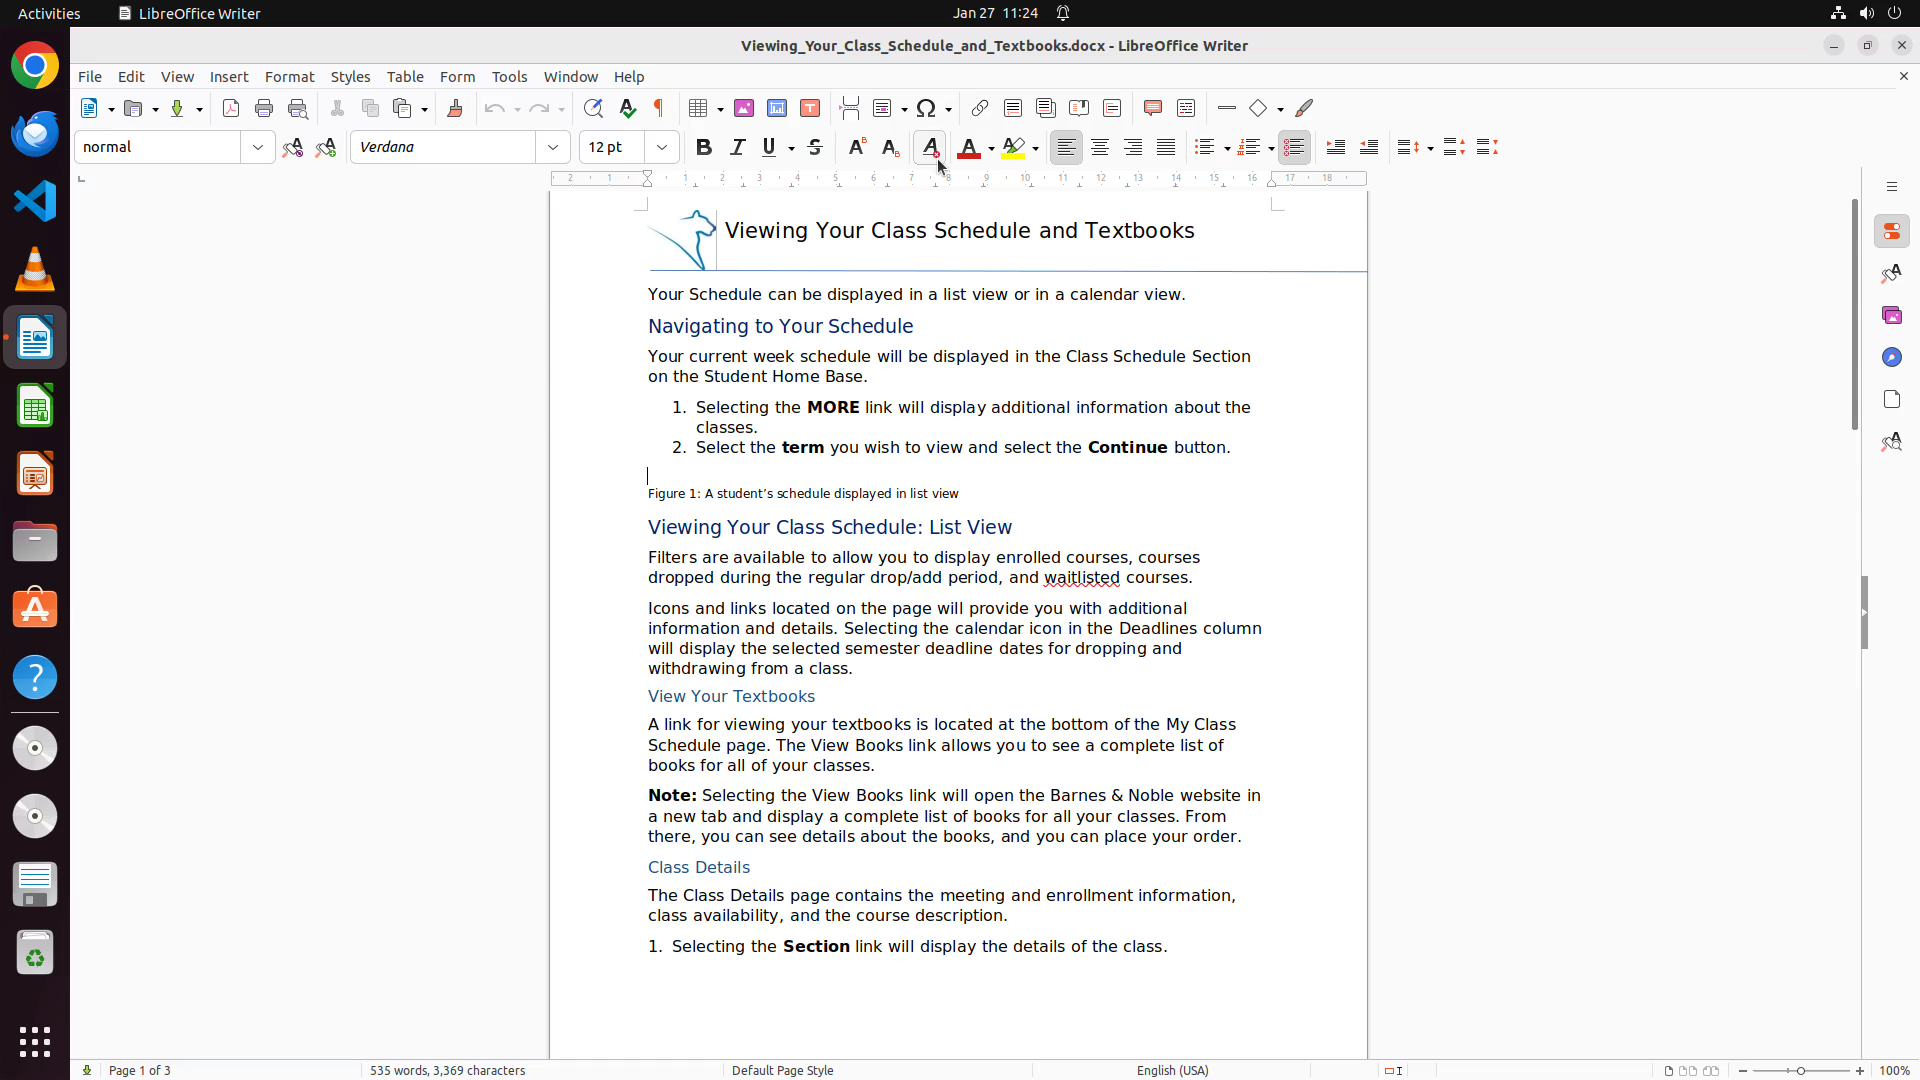Apply the red font color
Screen dimensions: 1920x1080
coord(968,147)
